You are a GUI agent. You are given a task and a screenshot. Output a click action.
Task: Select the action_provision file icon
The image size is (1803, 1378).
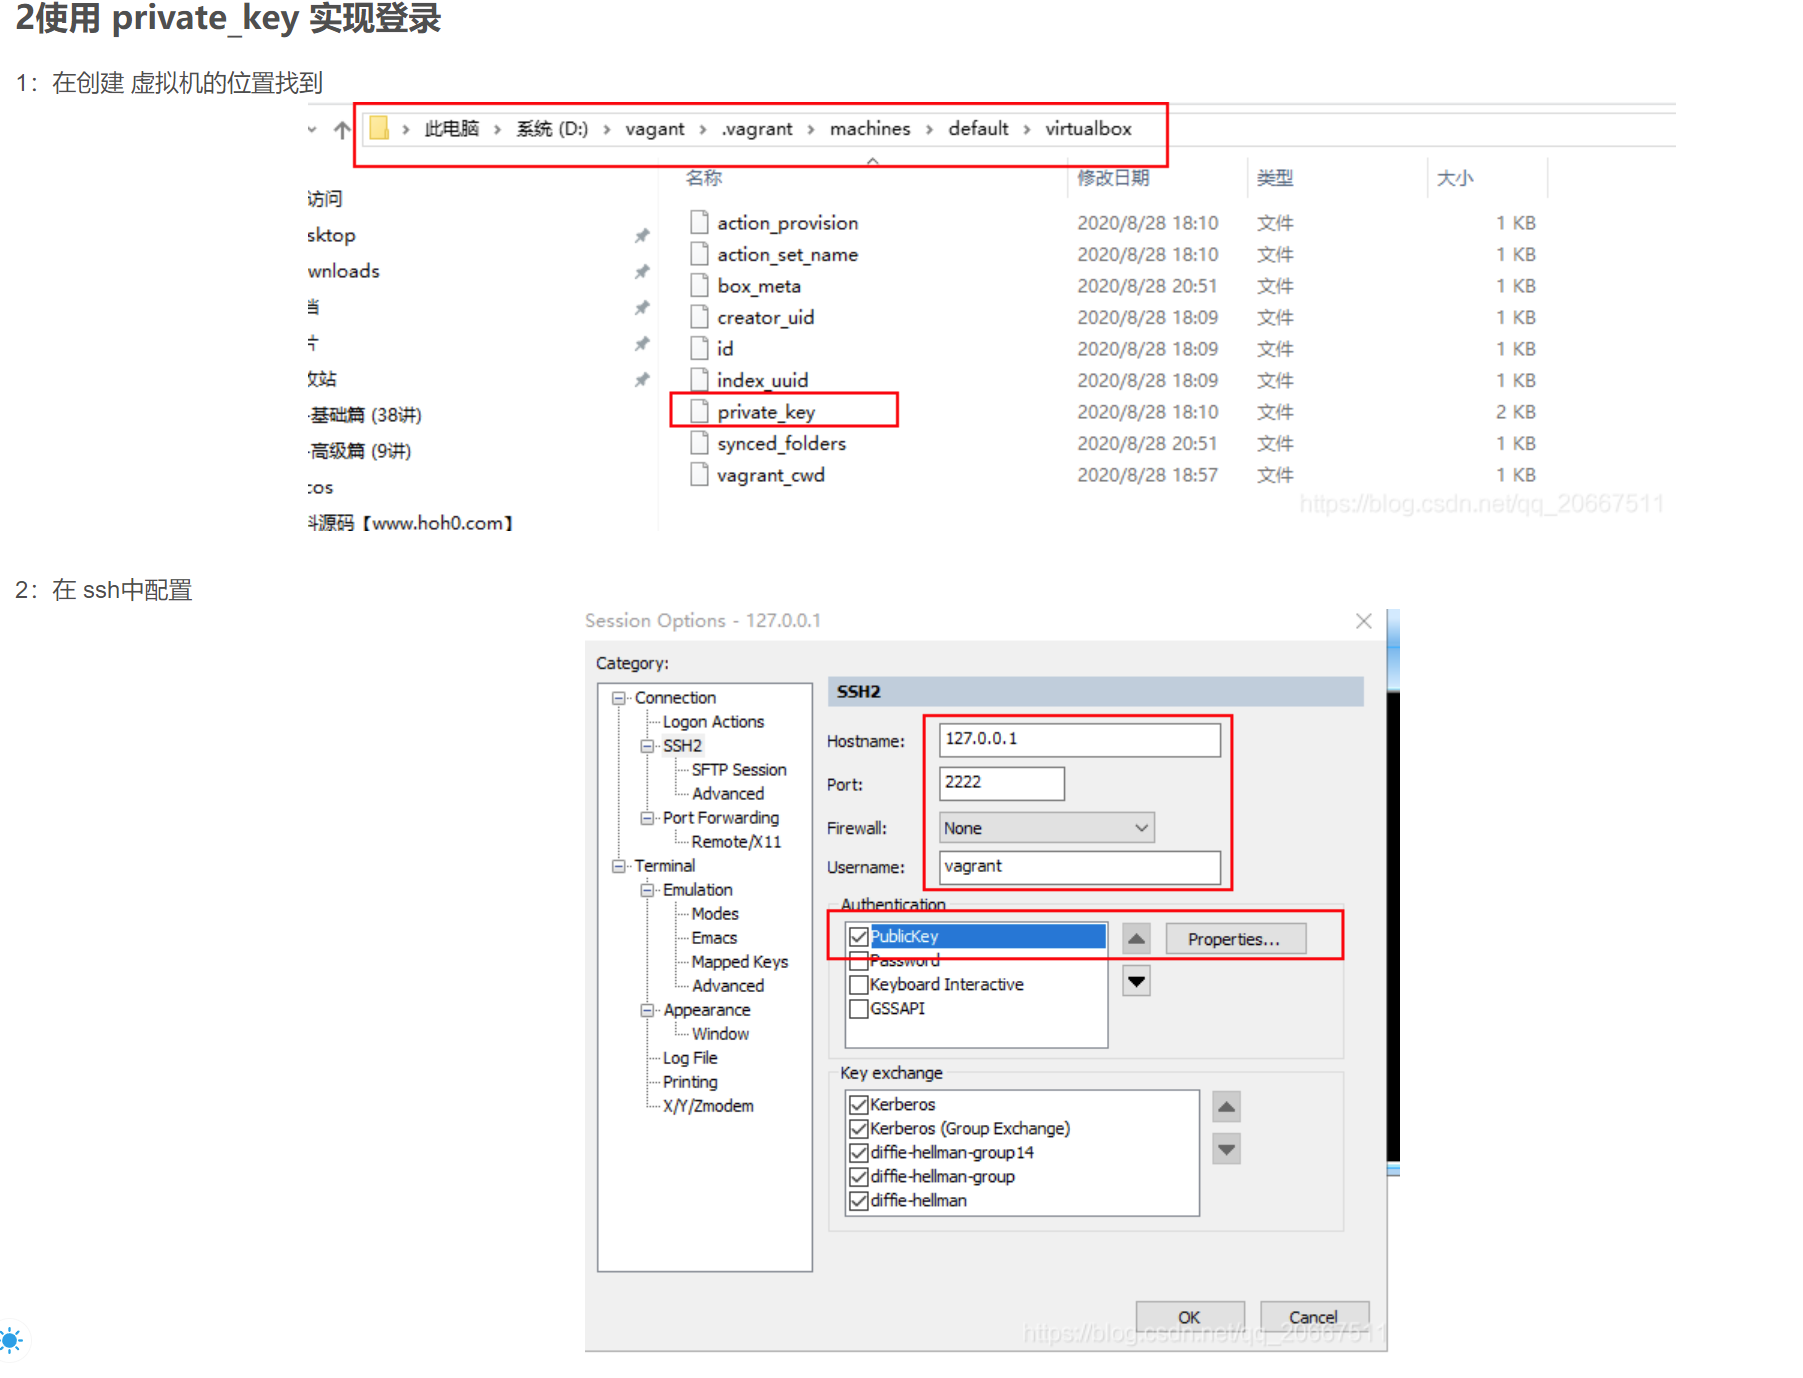coord(700,222)
